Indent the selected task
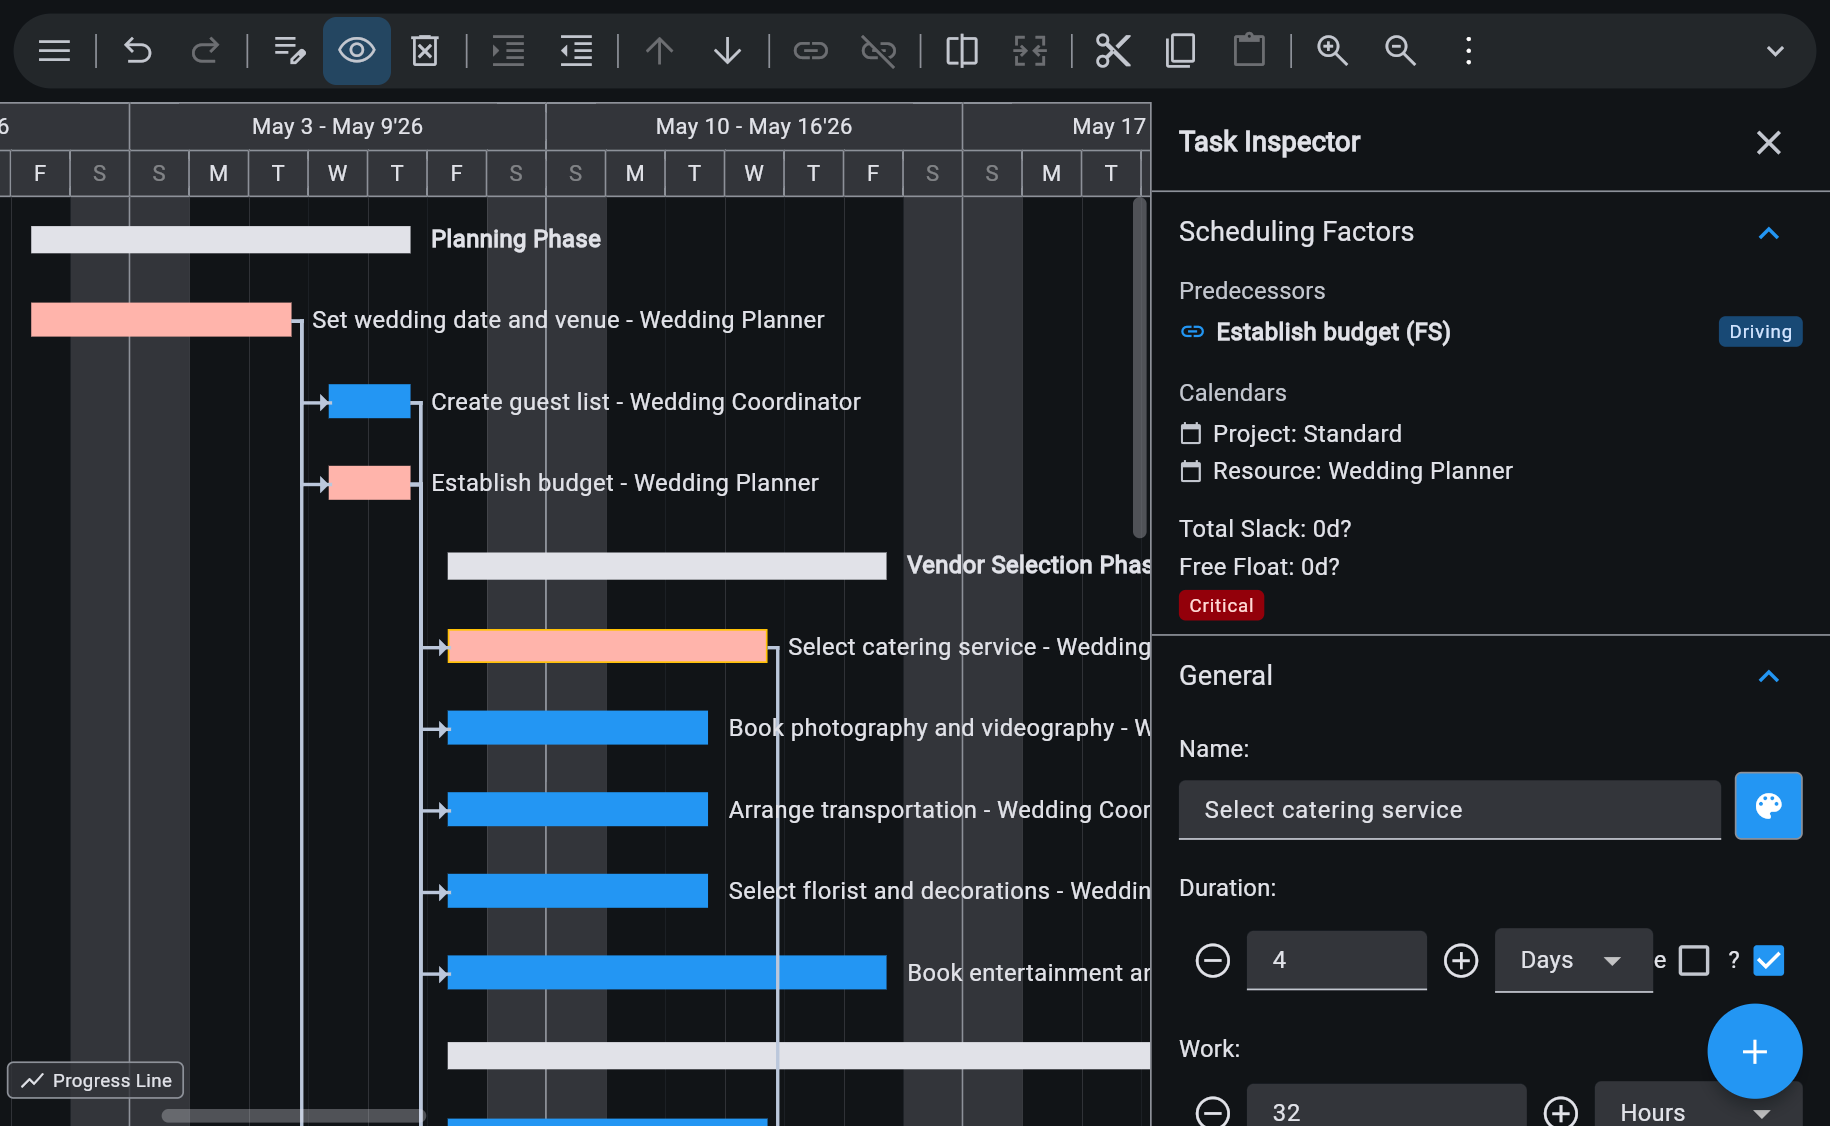Image resolution: width=1830 pixels, height=1126 pixels. pos(507,50)
